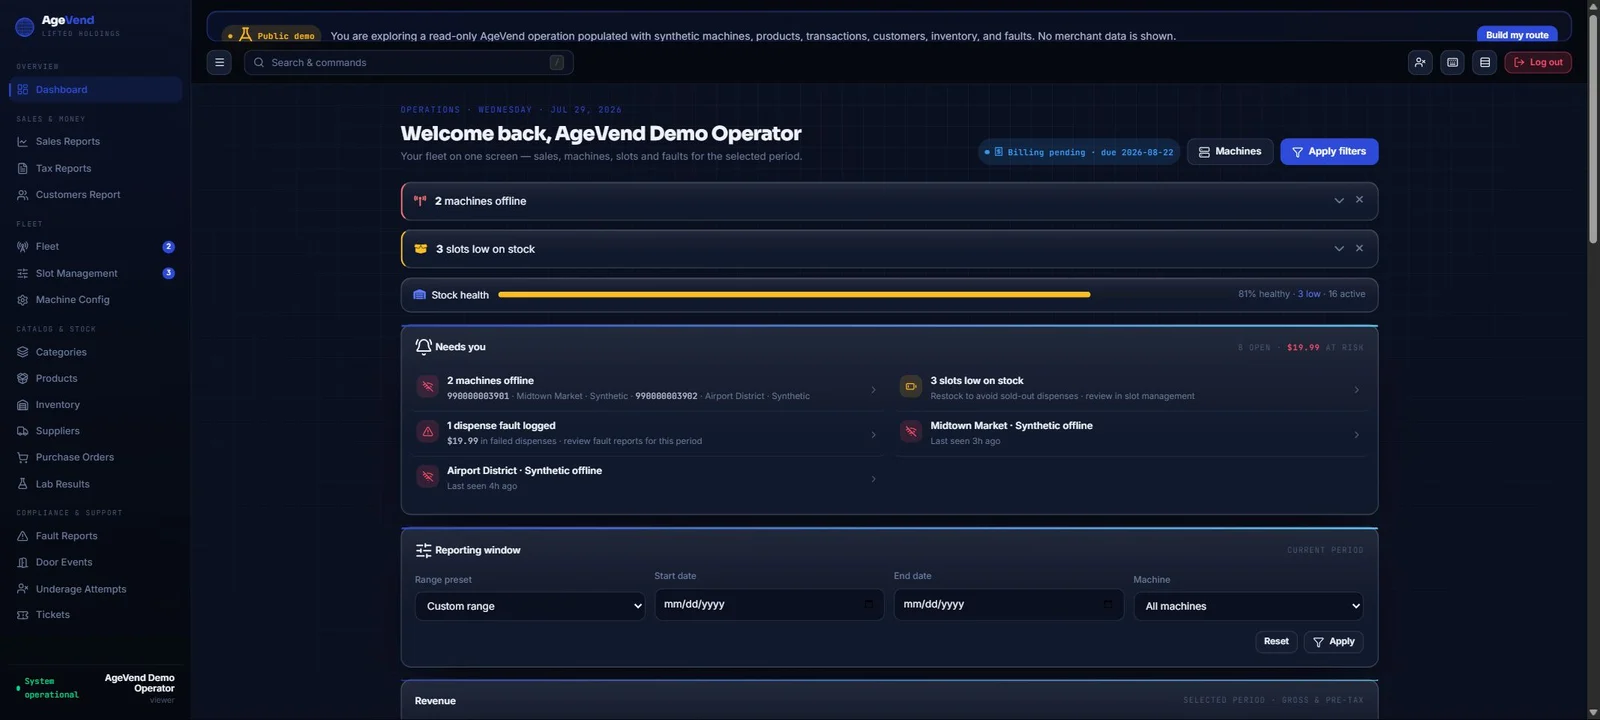Click the stacked rows density icon
The image size is (1600, 720).
pyautogui.click(x=1485, y=62)
